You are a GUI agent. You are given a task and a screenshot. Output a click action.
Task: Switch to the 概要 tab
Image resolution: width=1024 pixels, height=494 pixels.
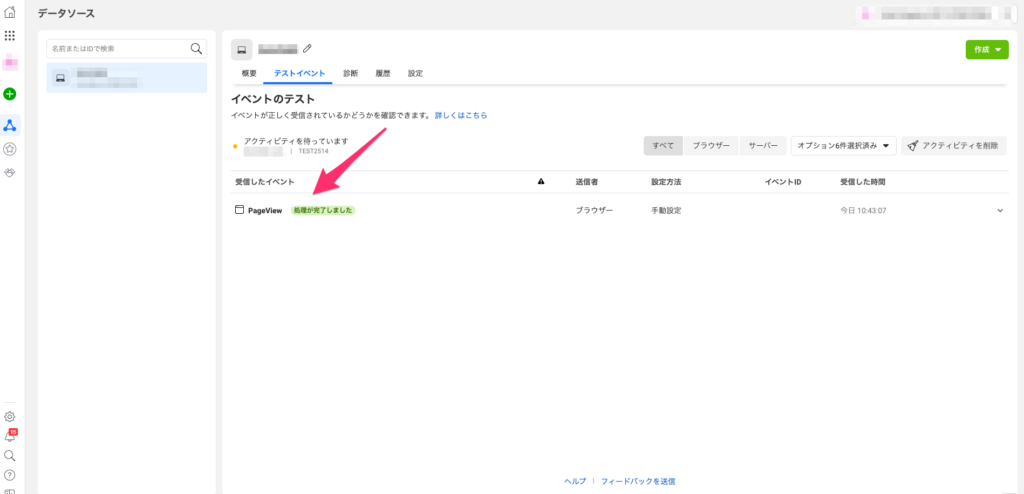point(249,74)
